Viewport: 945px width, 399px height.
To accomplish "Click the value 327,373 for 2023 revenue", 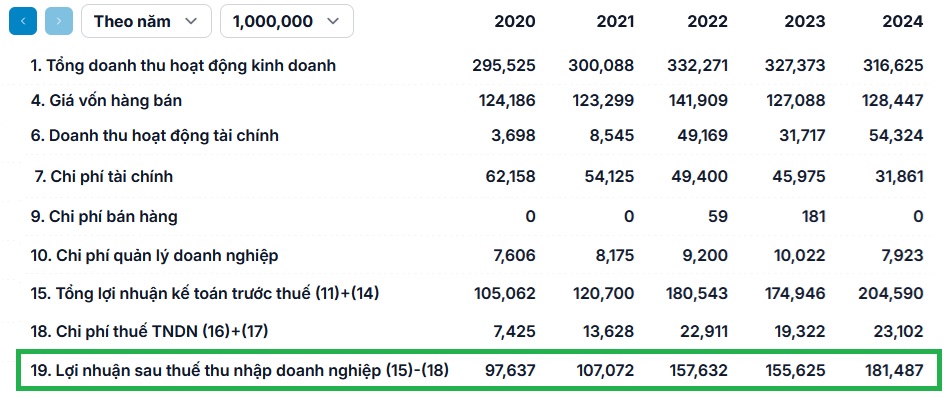I will (x=794, y=65).
